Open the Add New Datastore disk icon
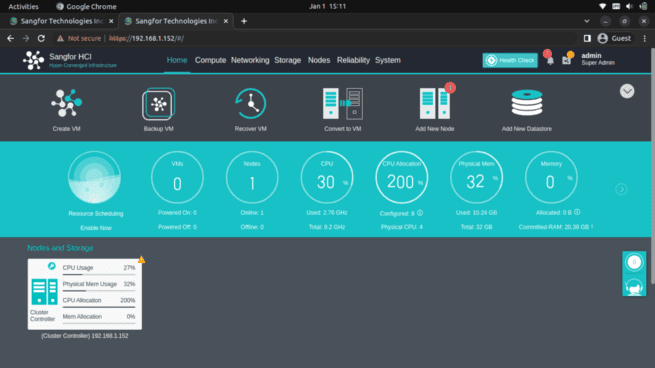The width and height of the screenshot is (655, 368). click(x=527, y=103)
